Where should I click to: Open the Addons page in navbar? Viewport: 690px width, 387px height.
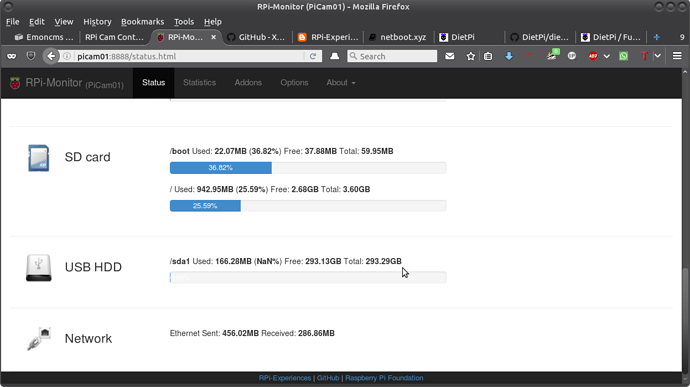tap(248, 83)
